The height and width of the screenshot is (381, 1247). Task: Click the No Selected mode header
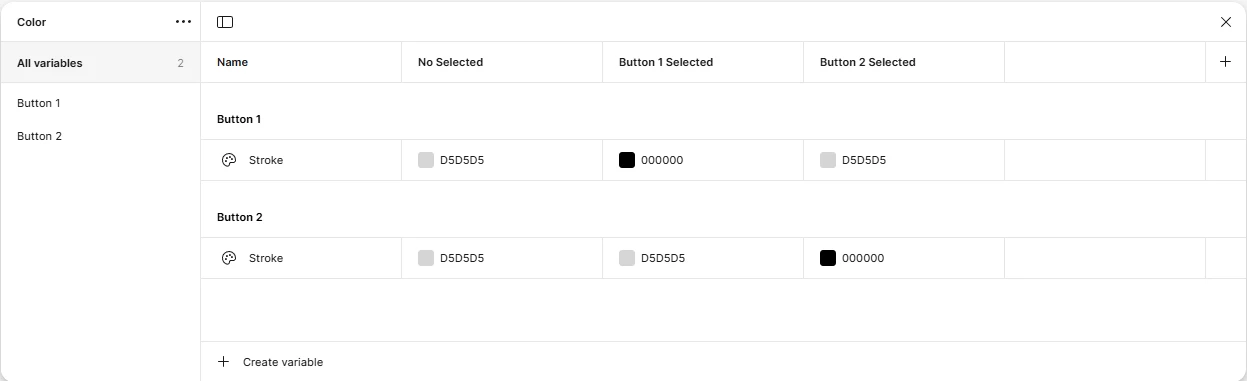(x=450, y=62)
